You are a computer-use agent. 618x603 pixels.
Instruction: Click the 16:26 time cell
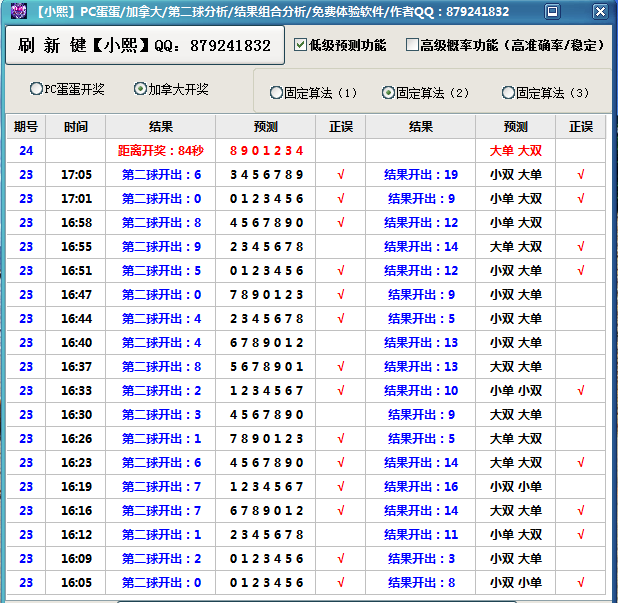(76, 439)
